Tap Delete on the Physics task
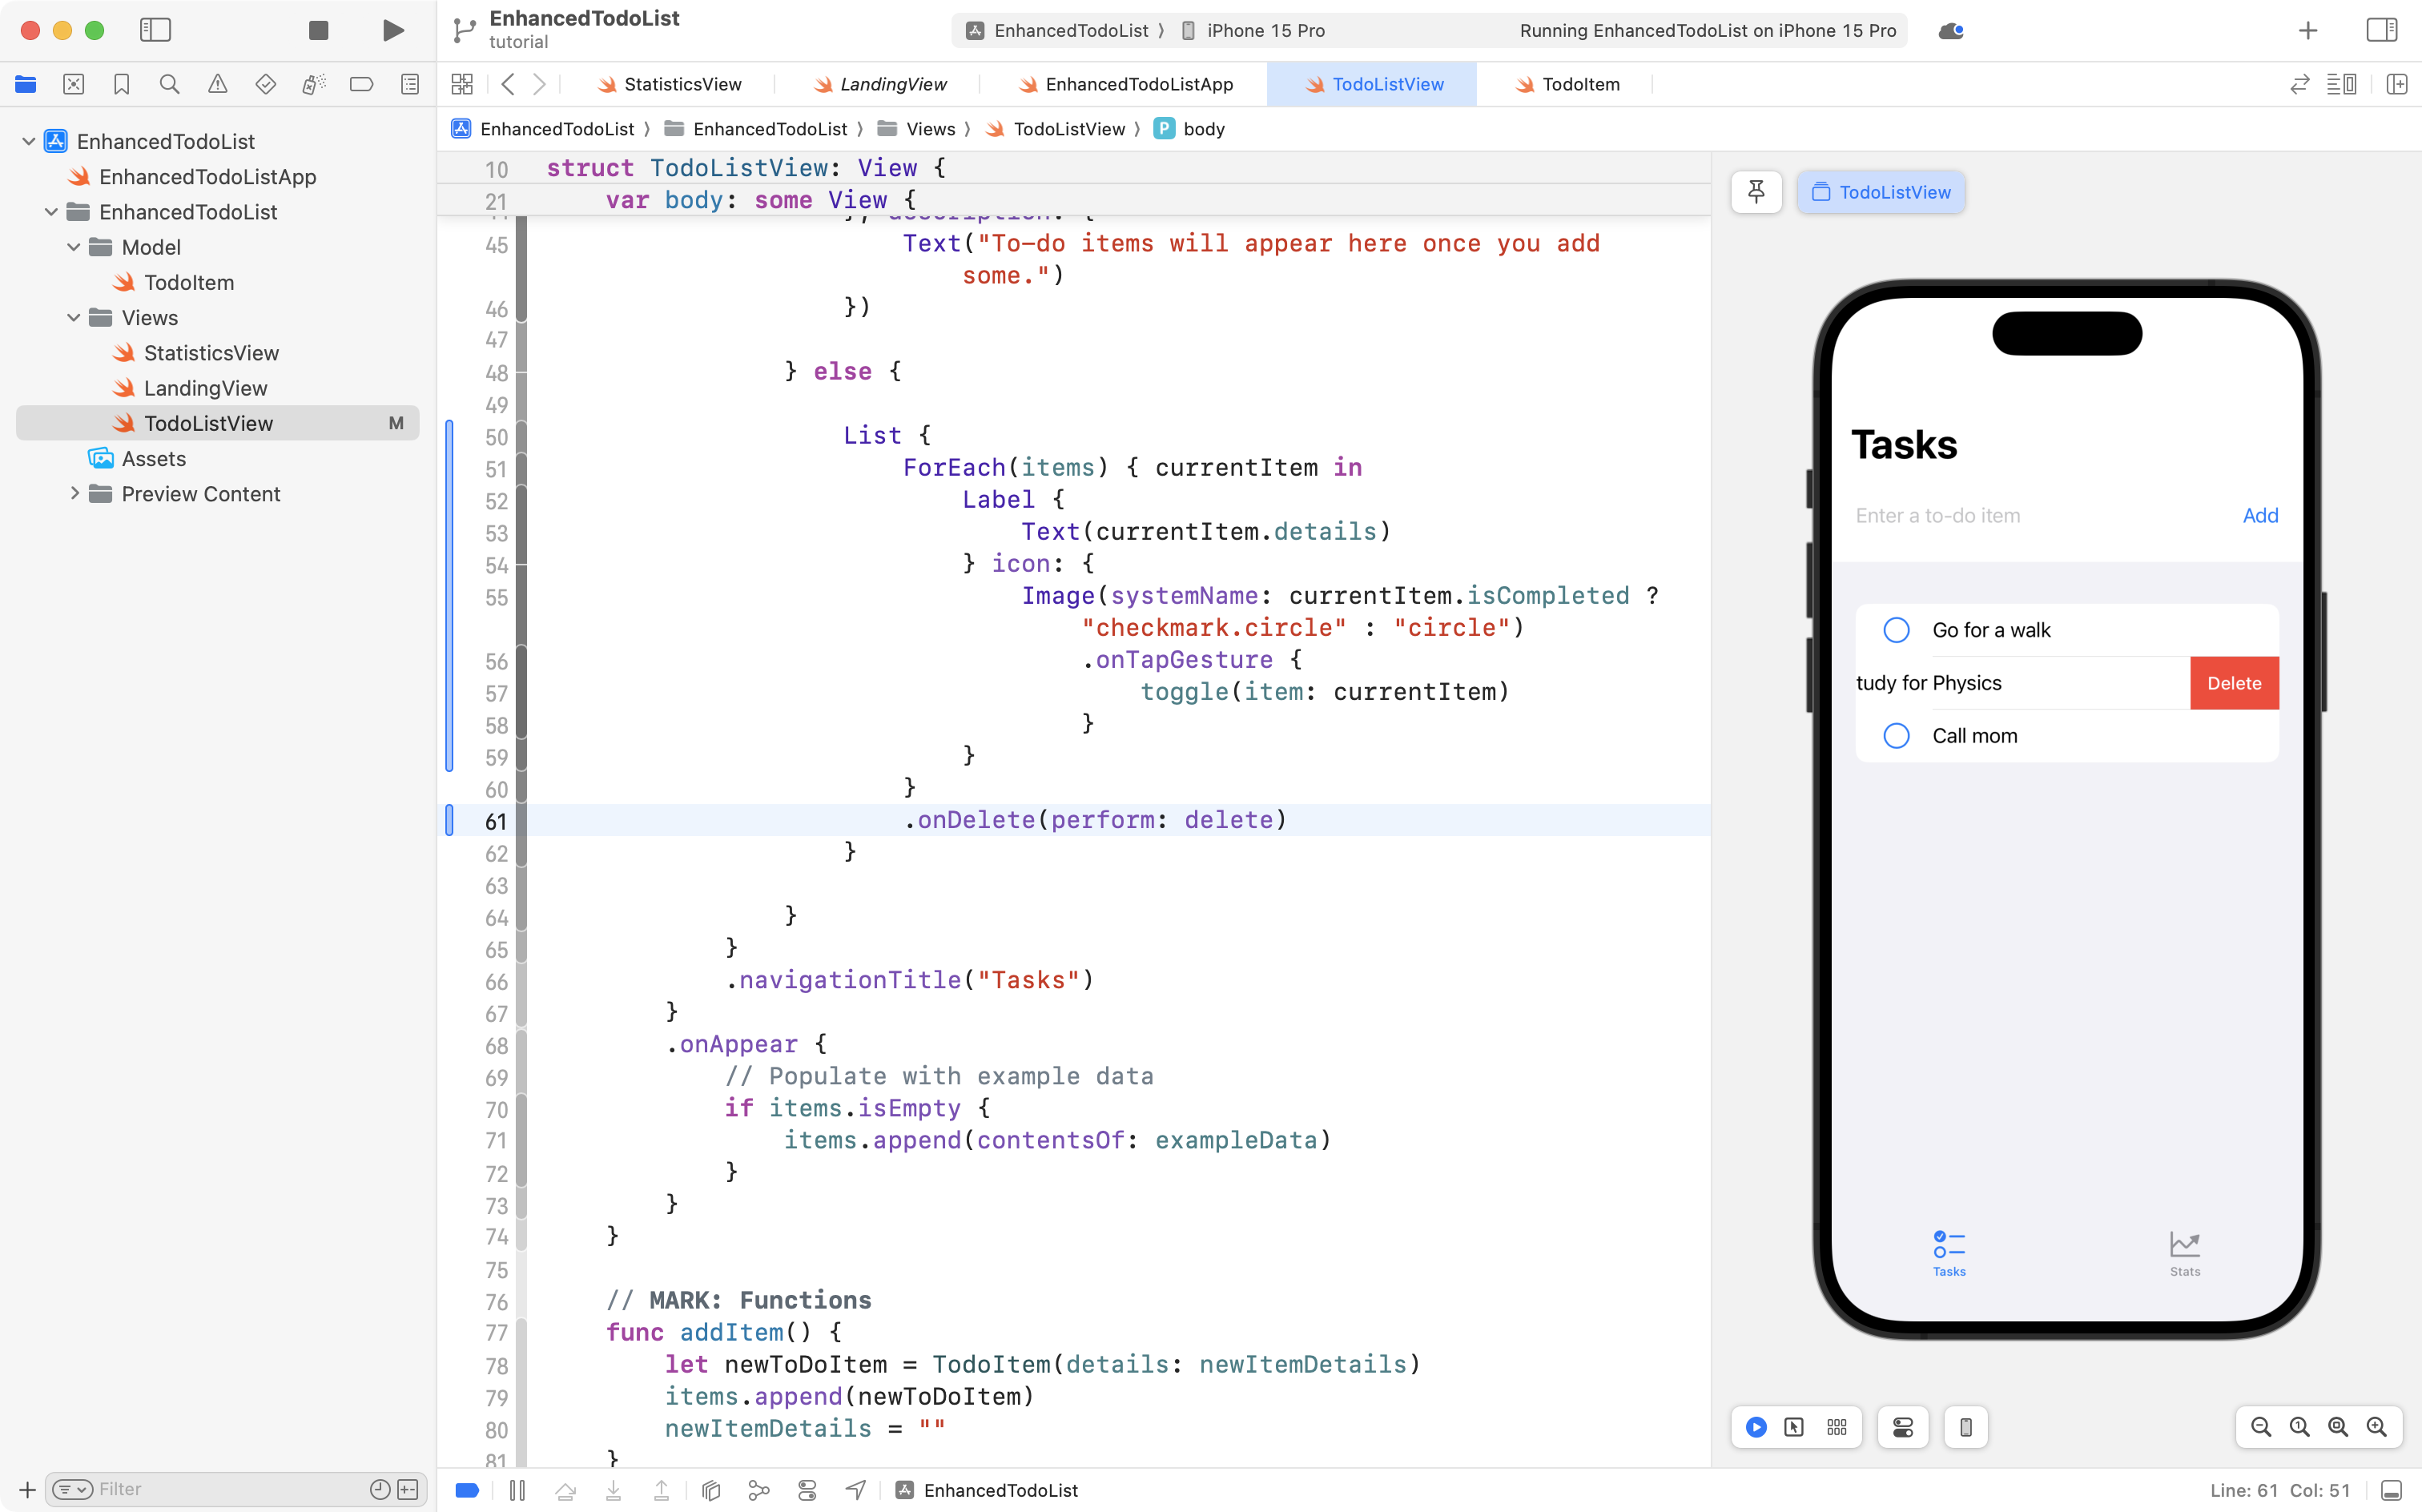Viewport: 2422px width, 1512px height. tap(2234, 682)
